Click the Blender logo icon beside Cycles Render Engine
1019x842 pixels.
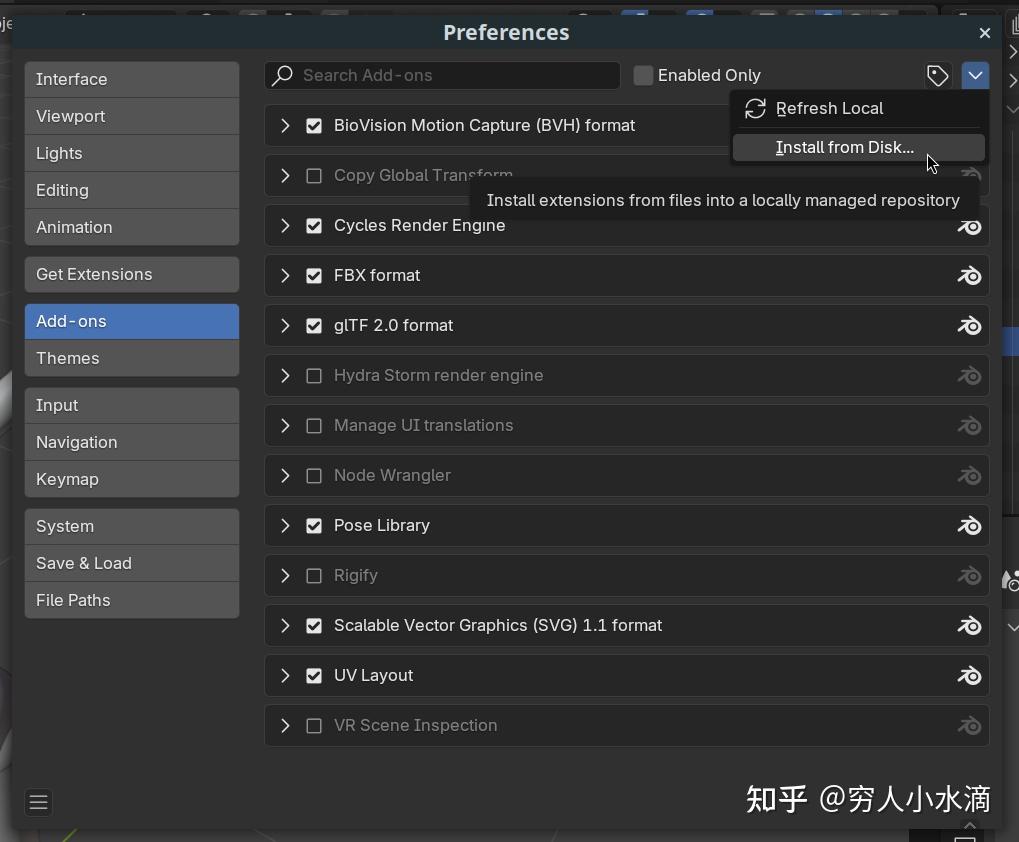(x=969, y=226)
